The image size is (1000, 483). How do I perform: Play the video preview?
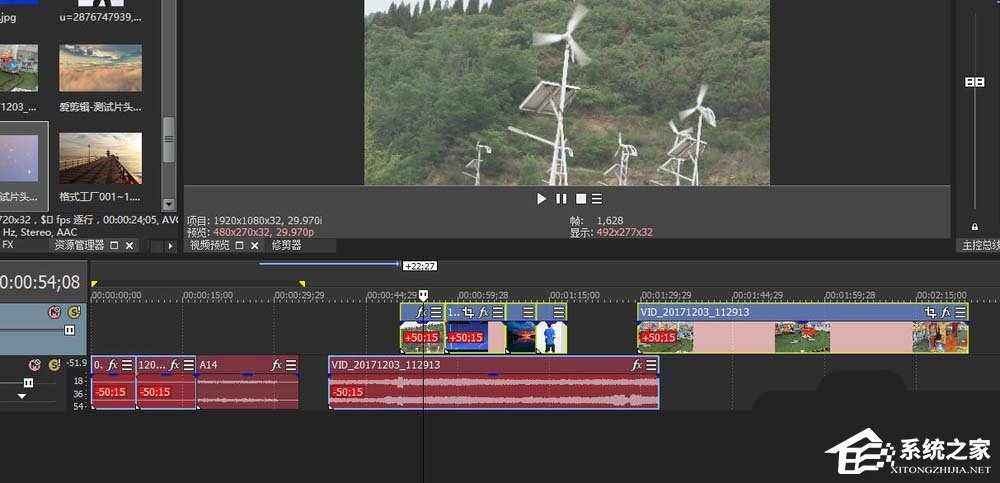coord(542,199)
